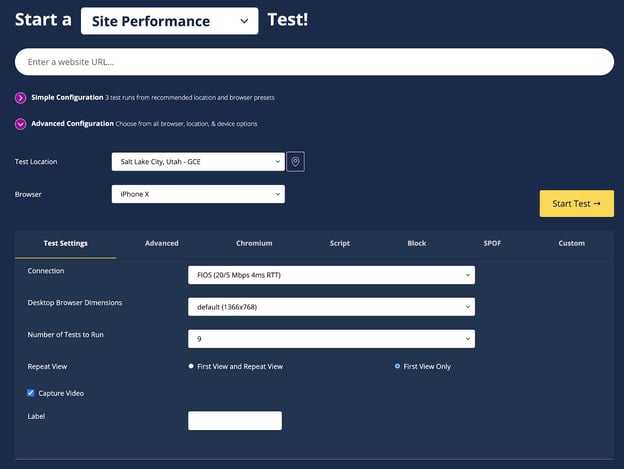This screenshot has width=624, height=469.
Task: Collapse Advanced Configuration chevron icon
Action: coord(21,124)
